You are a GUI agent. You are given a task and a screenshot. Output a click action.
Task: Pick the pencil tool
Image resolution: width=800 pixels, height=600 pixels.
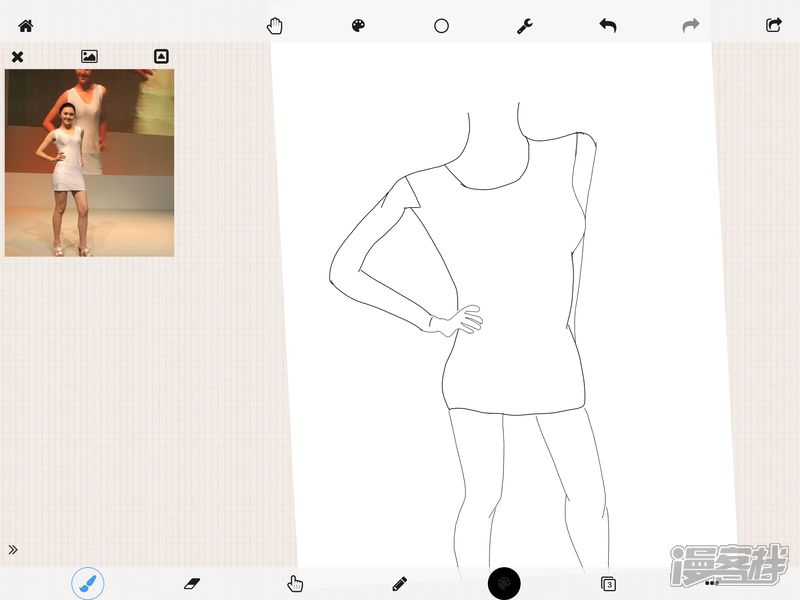tap(399, 583)
